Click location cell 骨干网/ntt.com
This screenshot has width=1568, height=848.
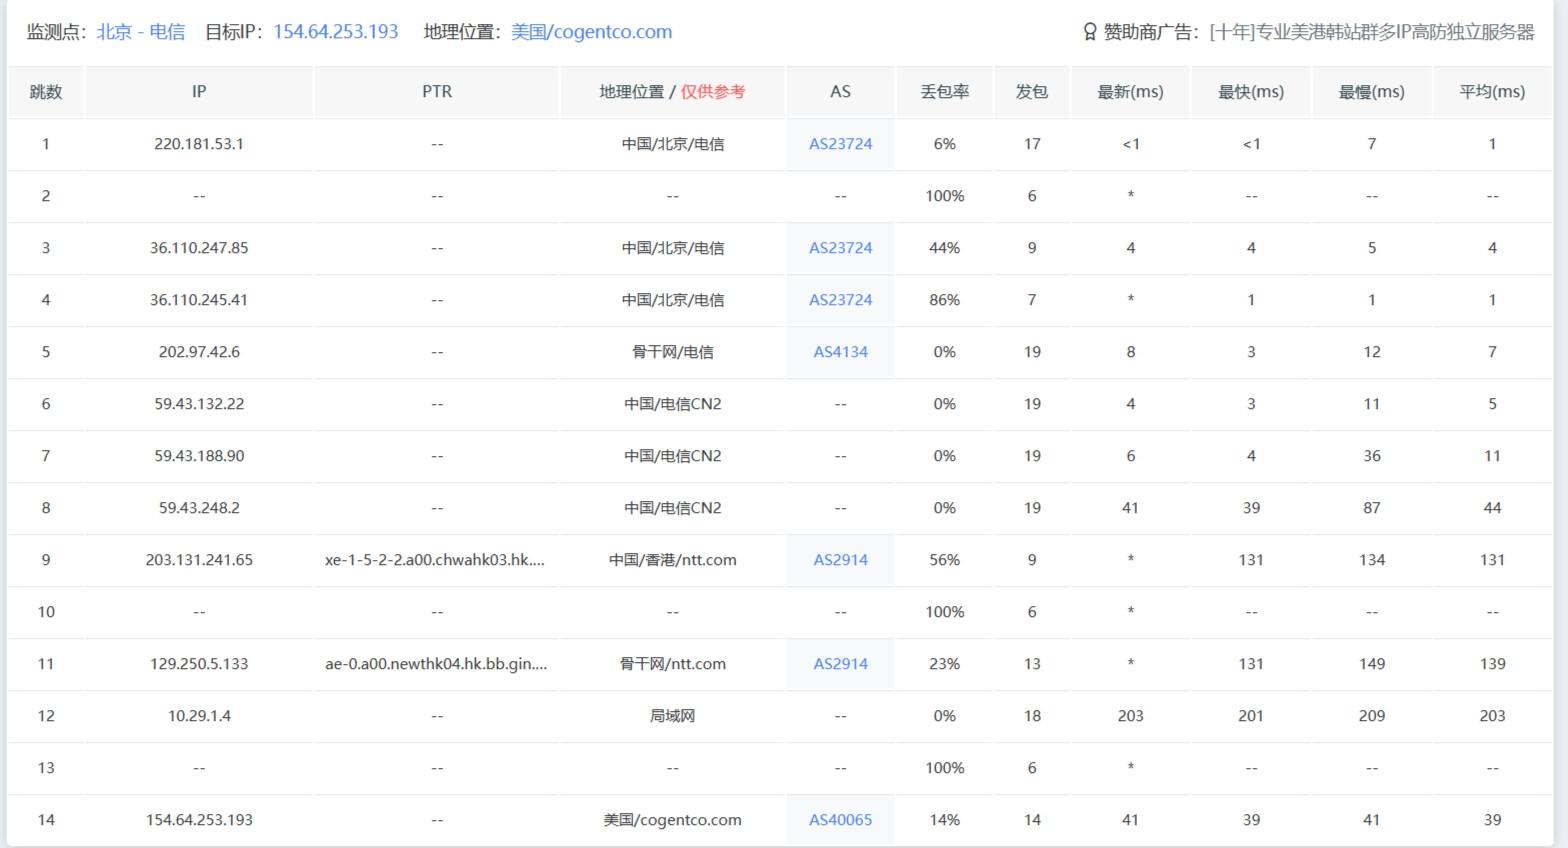672,664
